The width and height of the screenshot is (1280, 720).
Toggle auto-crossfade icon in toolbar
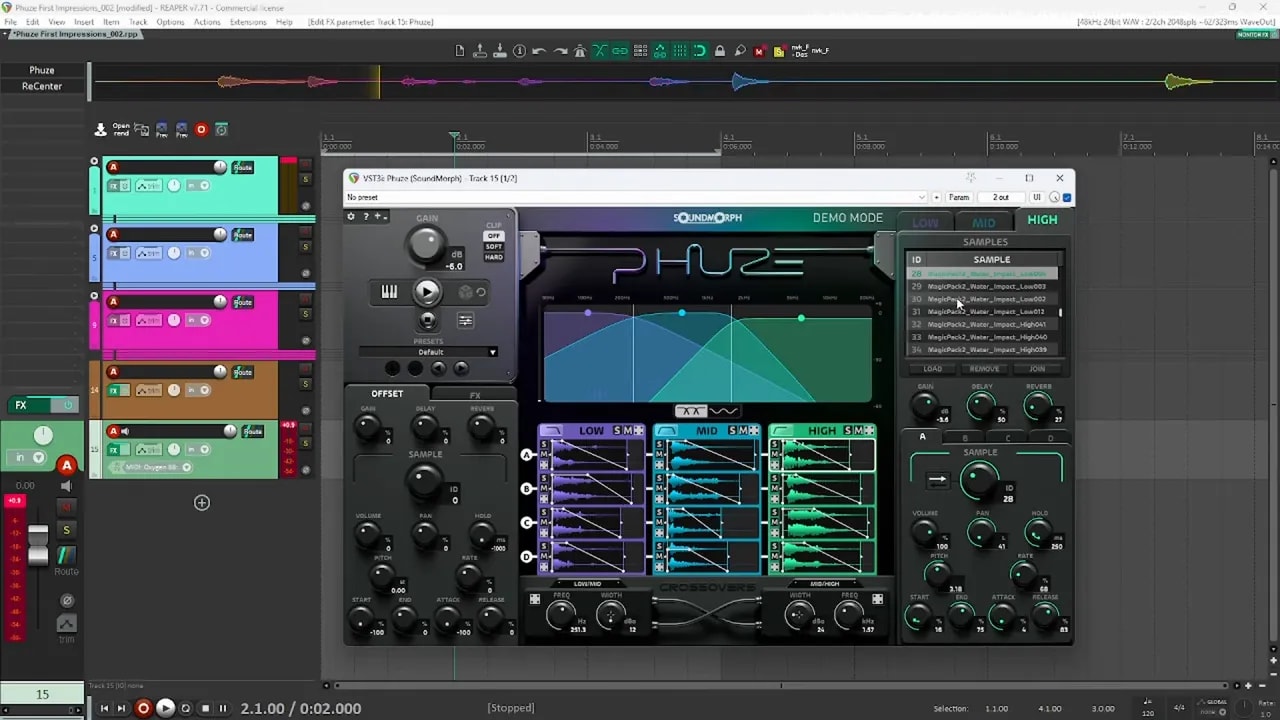(x=600, y=51)
